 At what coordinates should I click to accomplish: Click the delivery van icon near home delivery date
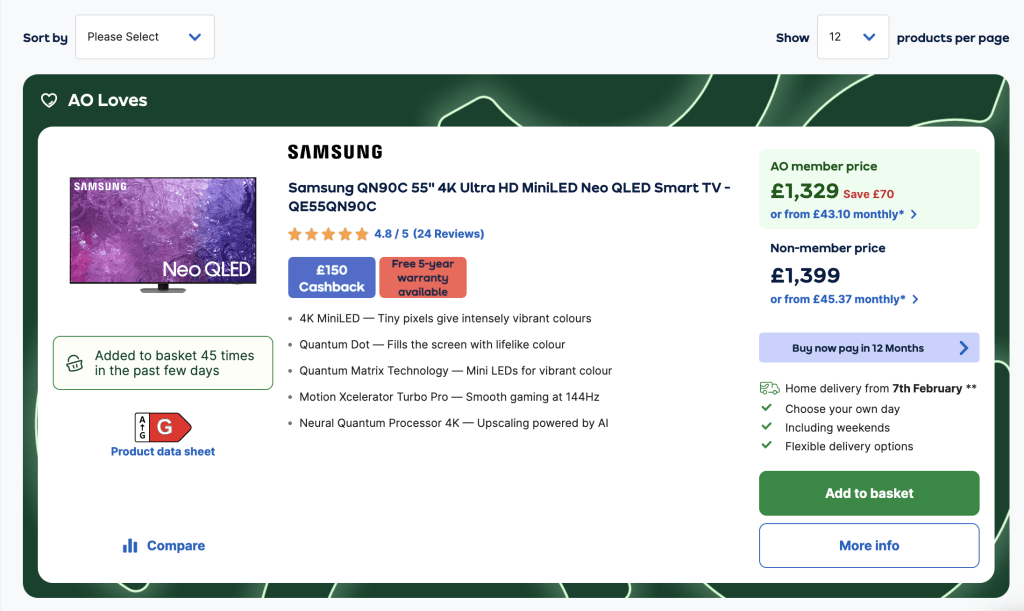[x=771, y=388]
